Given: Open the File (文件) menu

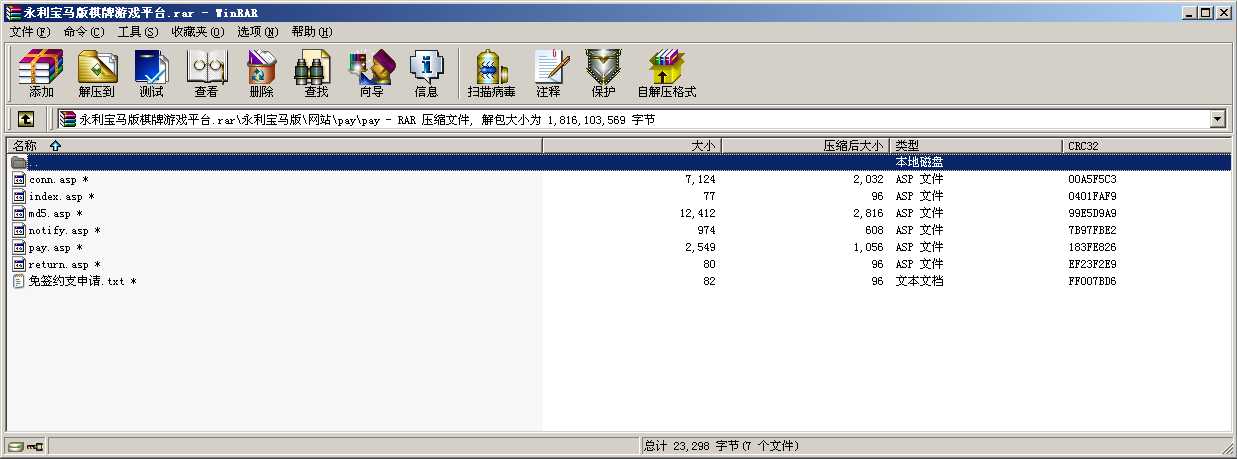Looking at the screenshot, I should click(x=30, y=32).
